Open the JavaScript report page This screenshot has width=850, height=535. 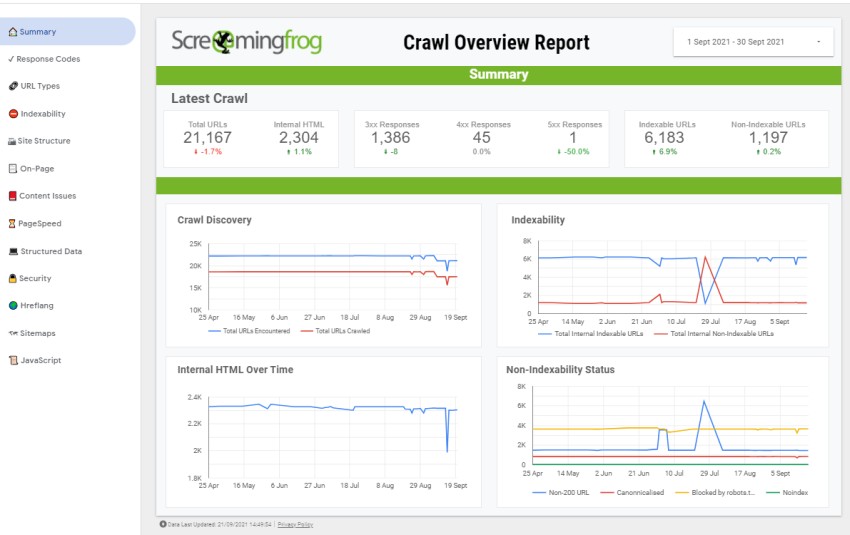click(x=41, y=360)
